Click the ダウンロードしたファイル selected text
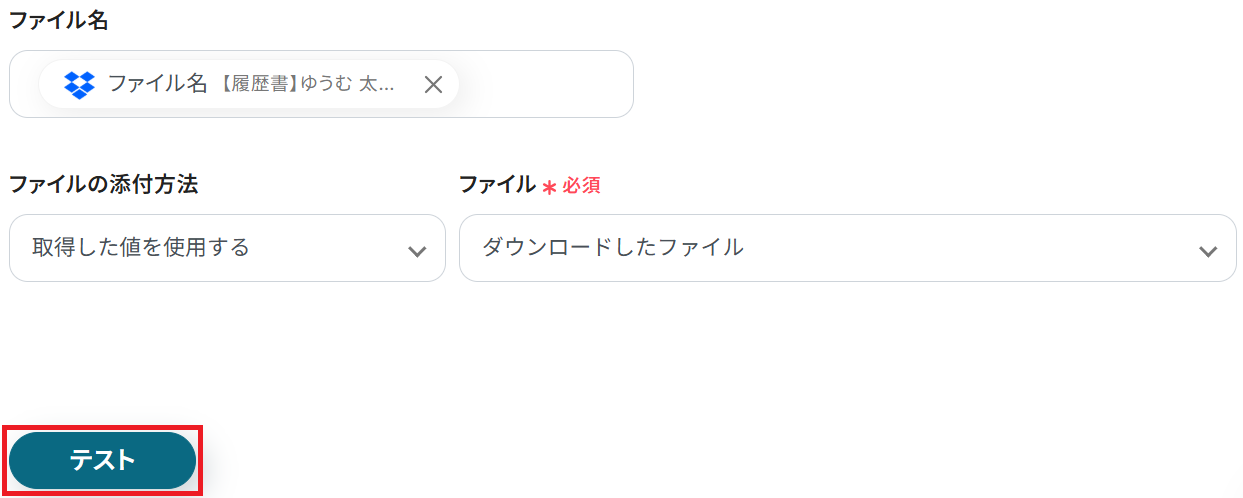 point(613,247)
